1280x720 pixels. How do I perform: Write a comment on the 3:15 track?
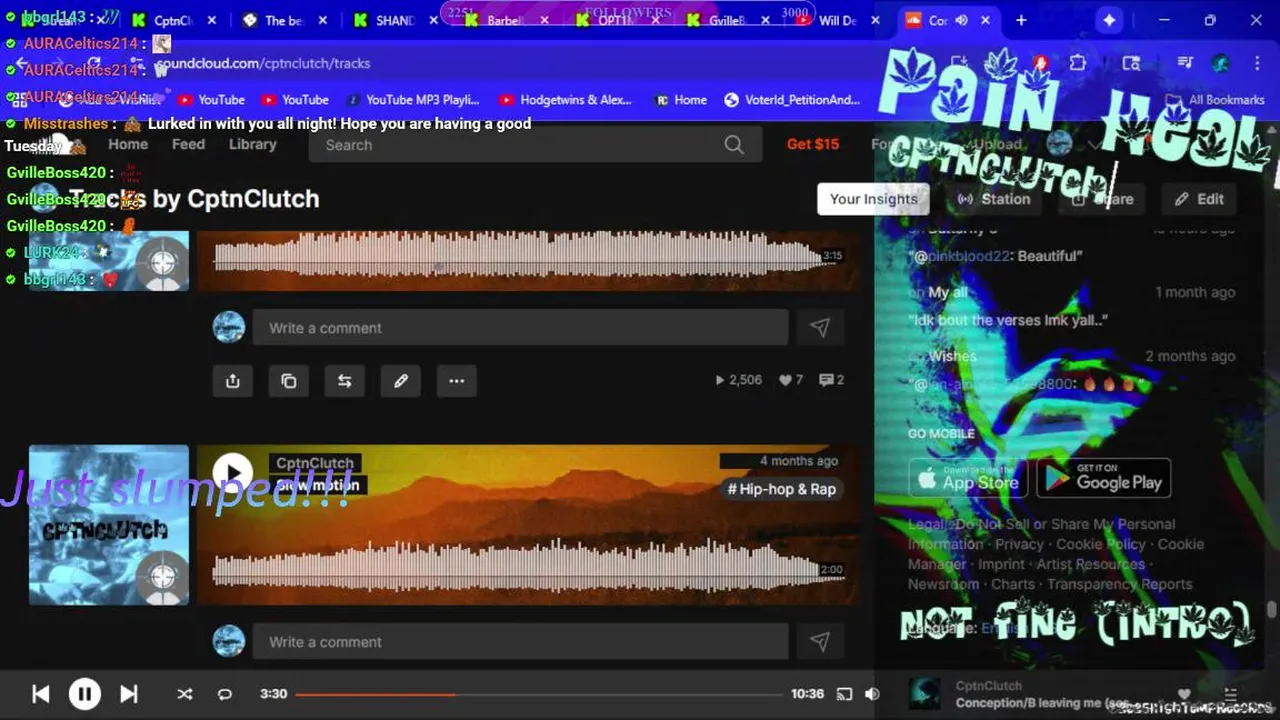pos(520,328)
